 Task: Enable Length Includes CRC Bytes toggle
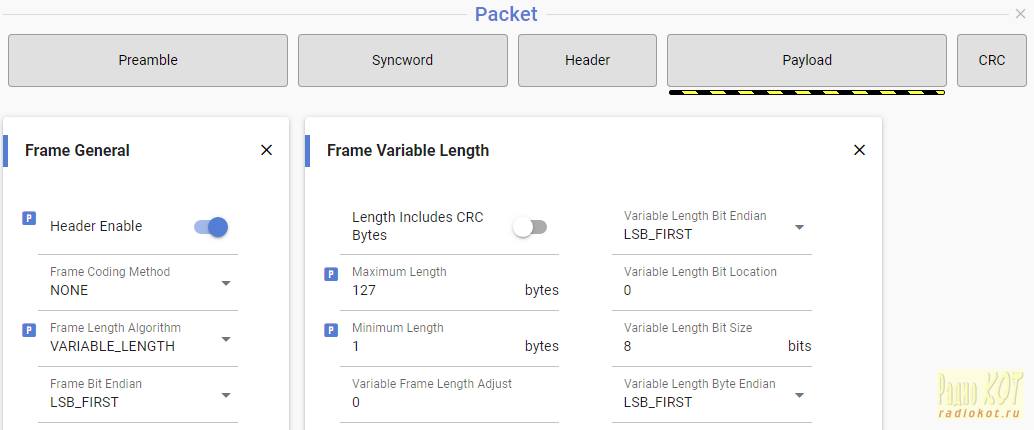point(530,227)
